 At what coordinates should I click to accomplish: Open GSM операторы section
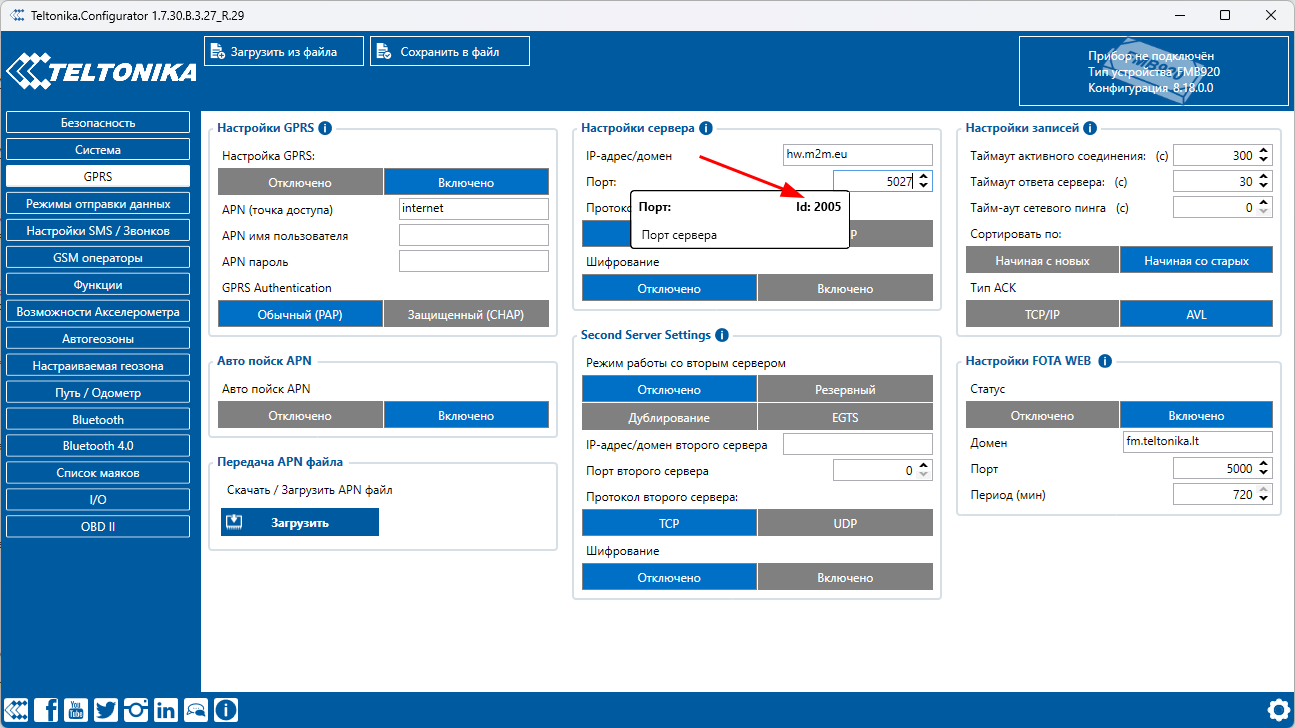tap(98, 258)
